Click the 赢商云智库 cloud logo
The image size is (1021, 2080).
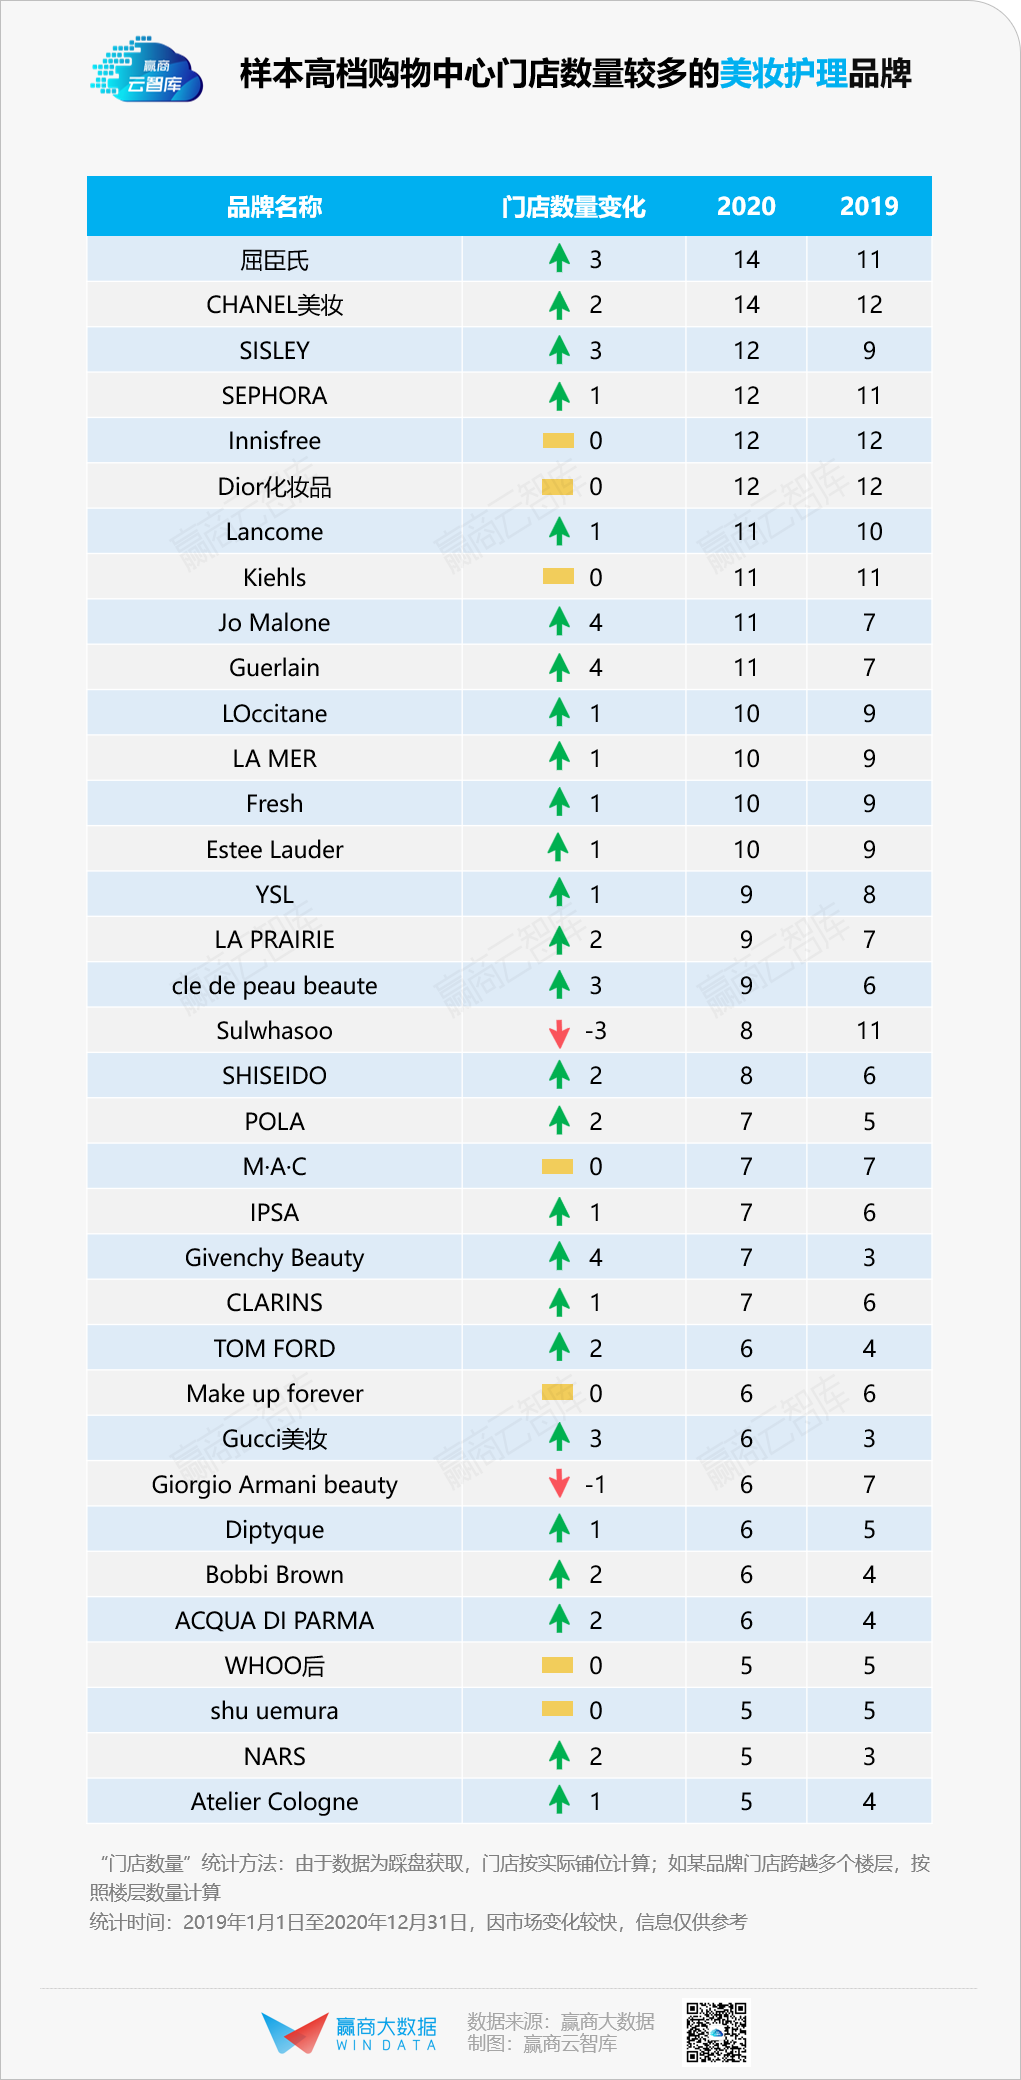(x=146, y=71)
